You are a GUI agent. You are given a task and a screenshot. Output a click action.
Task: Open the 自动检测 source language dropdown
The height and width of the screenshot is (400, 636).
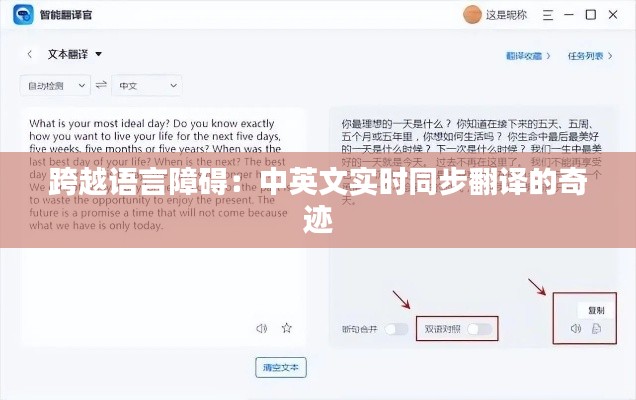pos(55,86)
